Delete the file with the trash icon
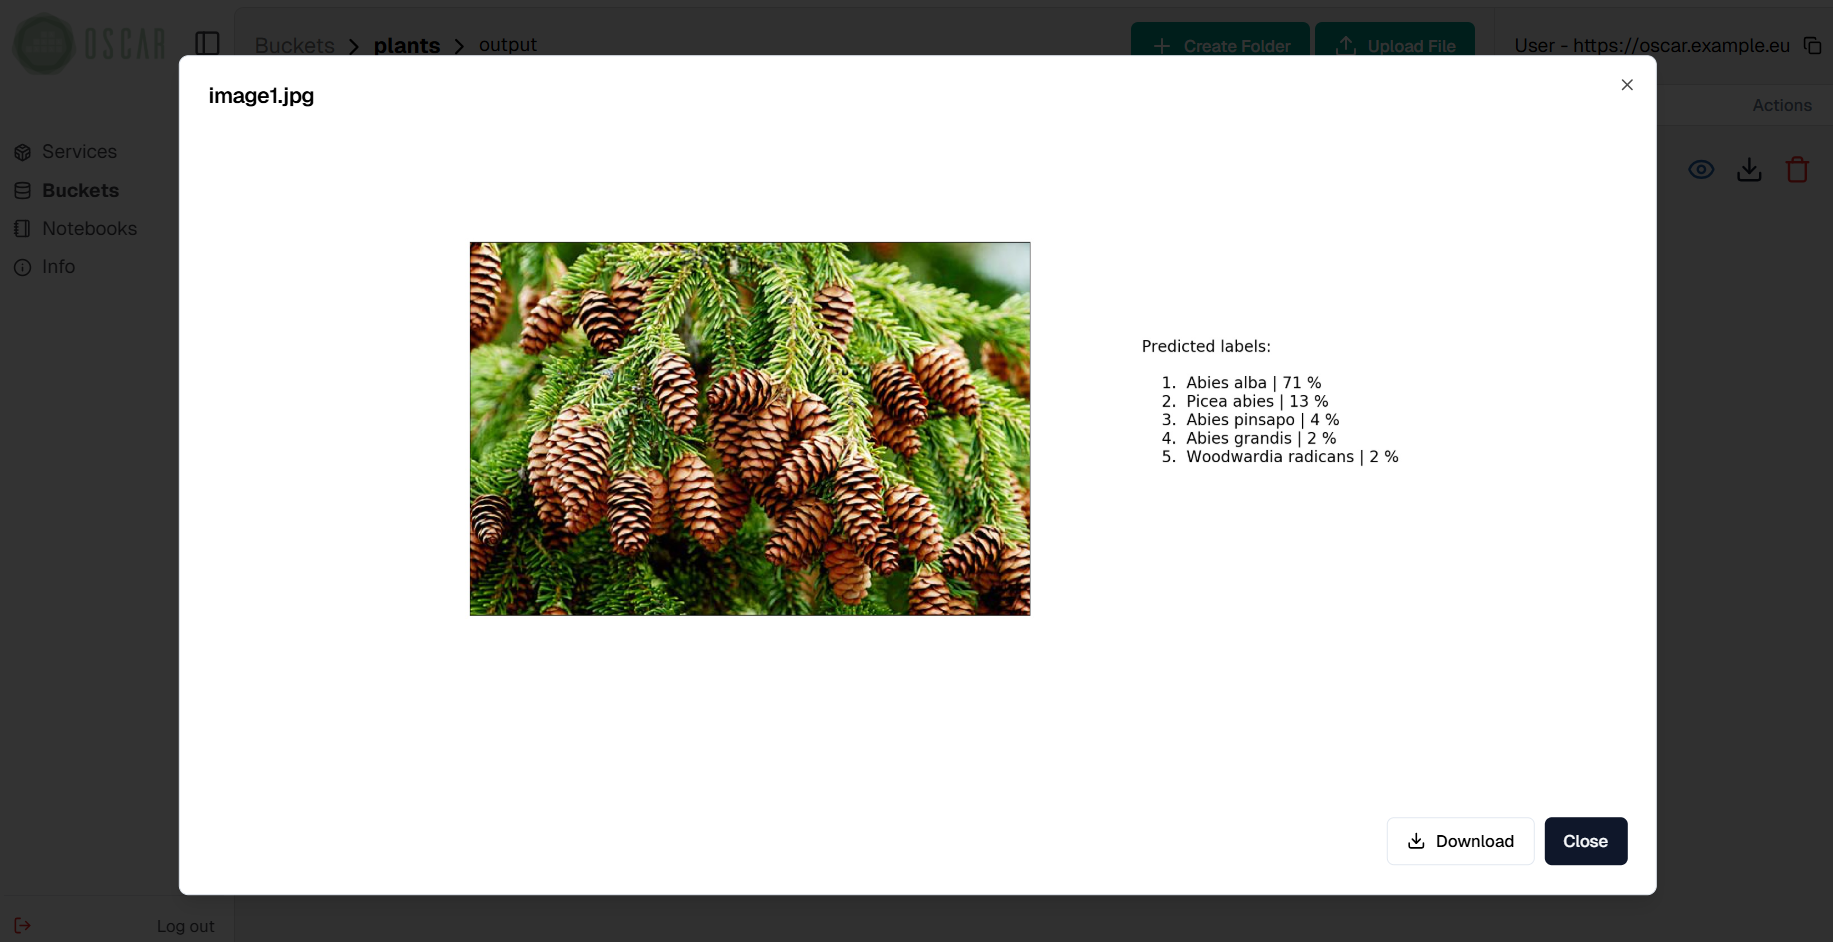Image resolution: width=1833 pixels, height=942 pixels. [x=1797, y=169]
